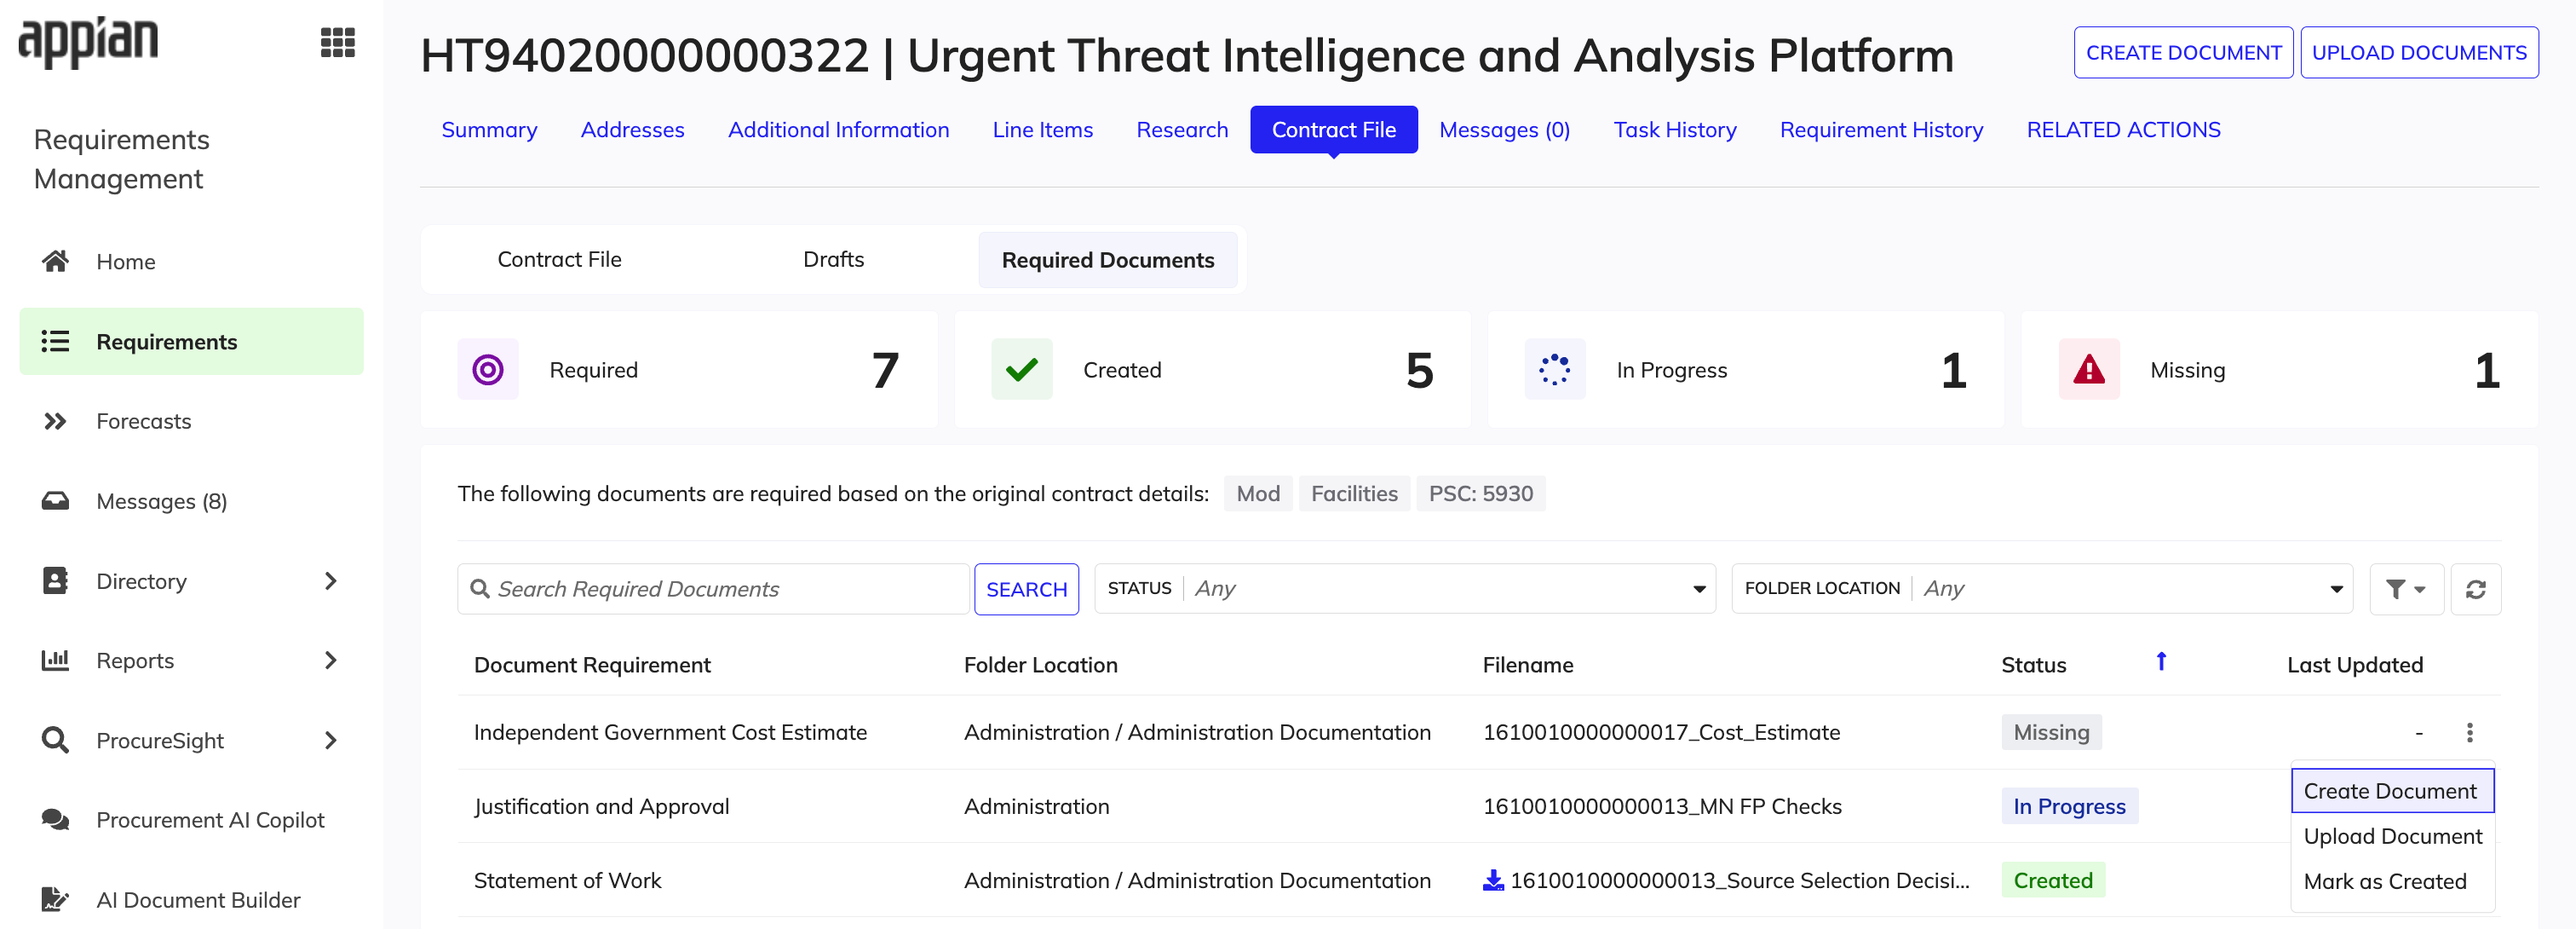
Task: Click the Last Updated column header
Action: tap(2354, 665)
